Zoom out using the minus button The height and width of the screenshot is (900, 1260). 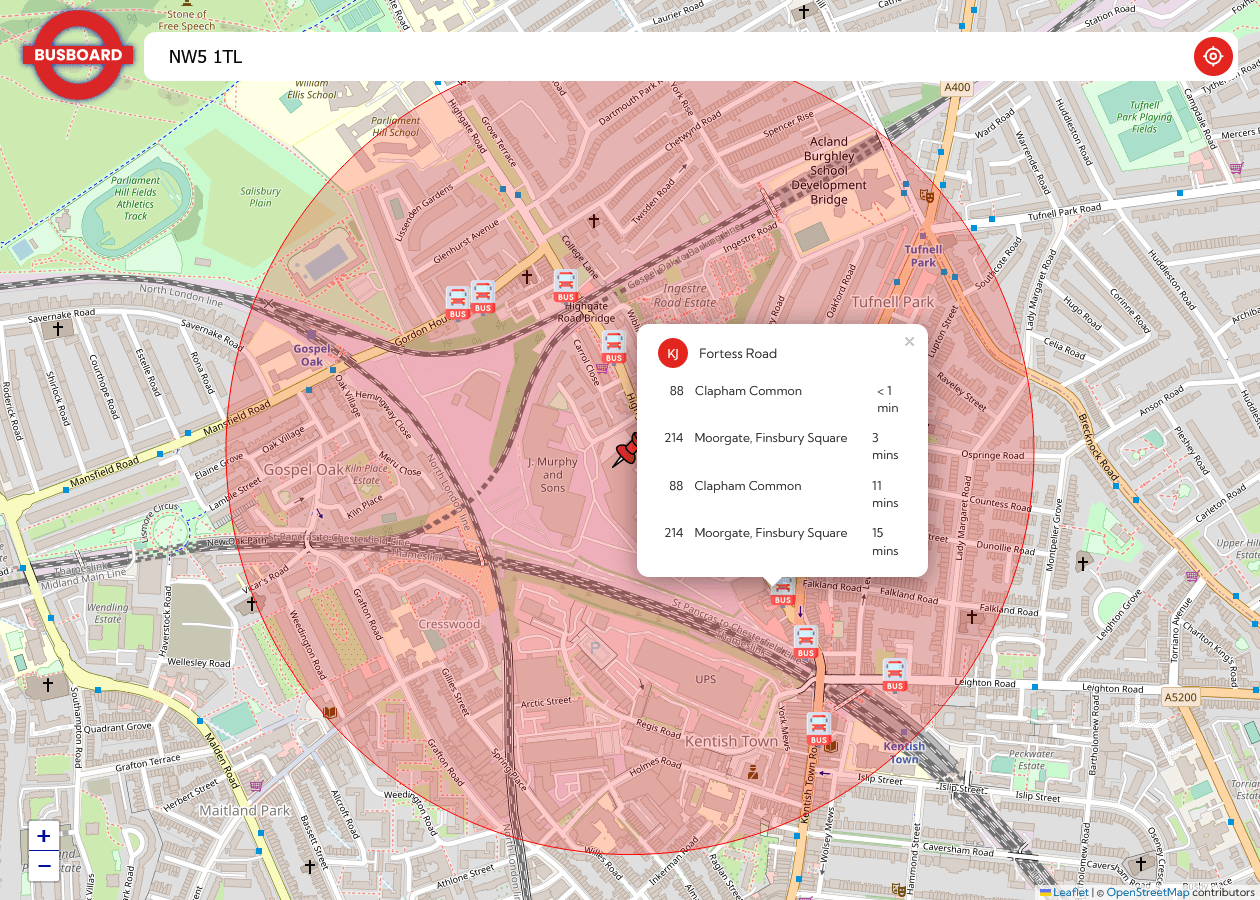coord(42,868)
